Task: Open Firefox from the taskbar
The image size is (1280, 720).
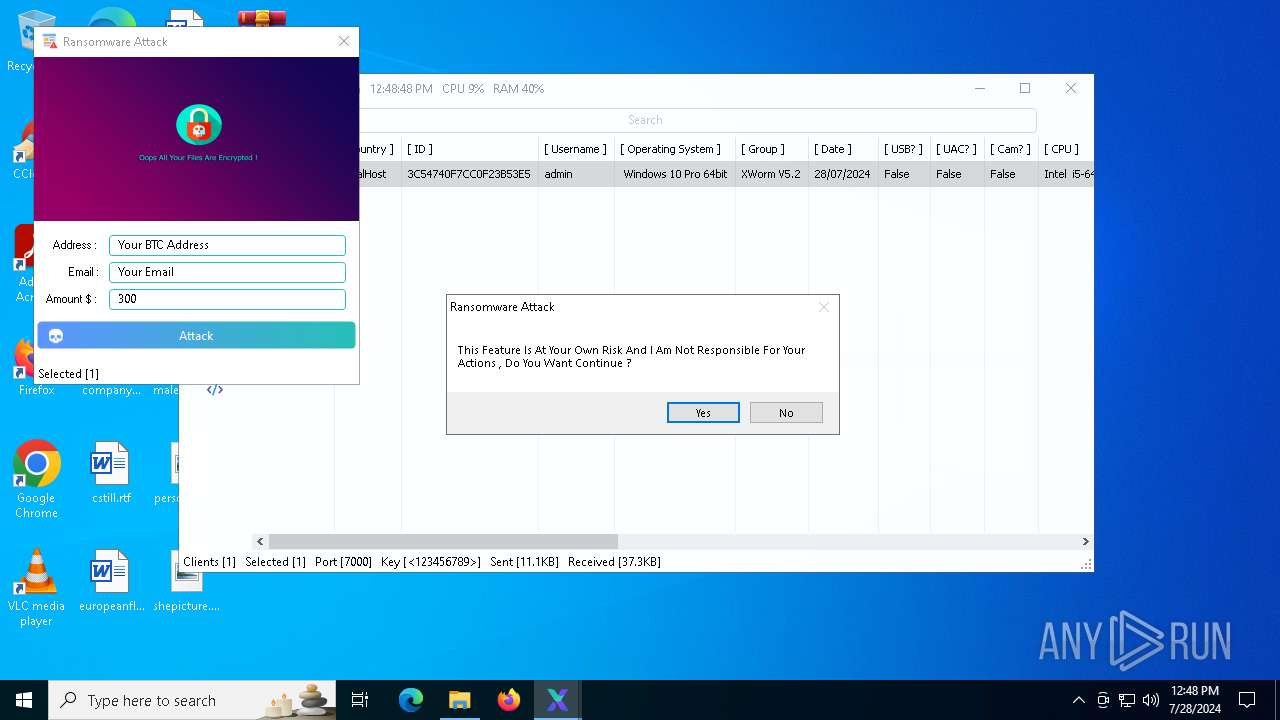Action: [508, 700]
